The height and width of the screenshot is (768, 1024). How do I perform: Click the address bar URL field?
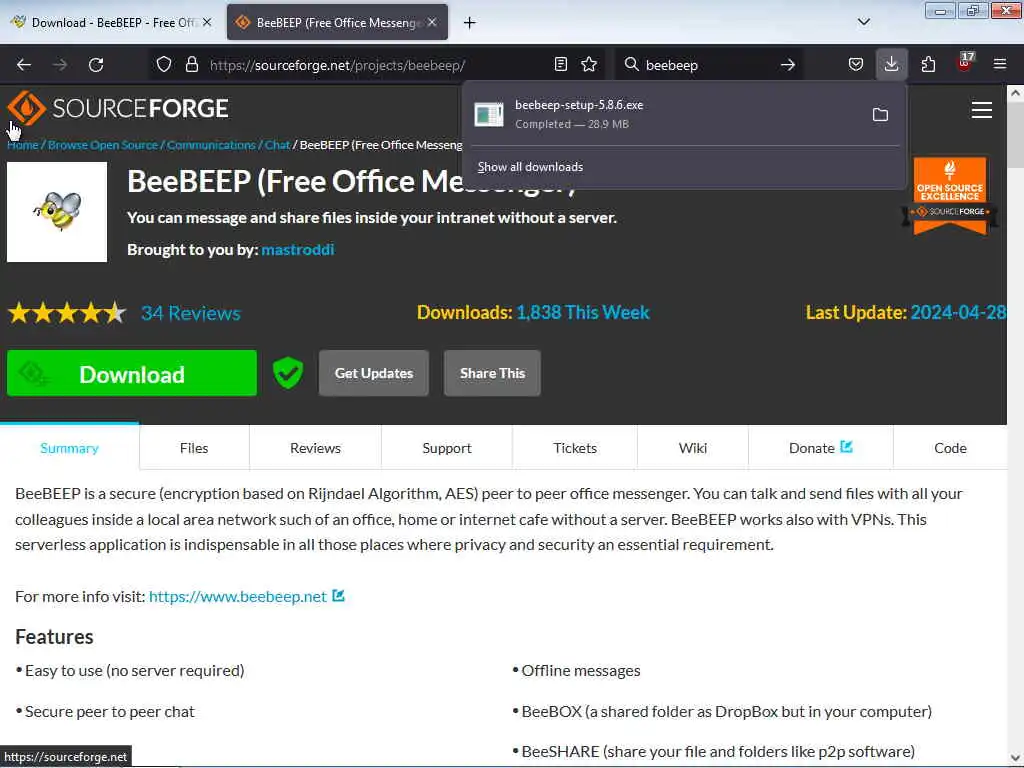click(x=376, y=65)
